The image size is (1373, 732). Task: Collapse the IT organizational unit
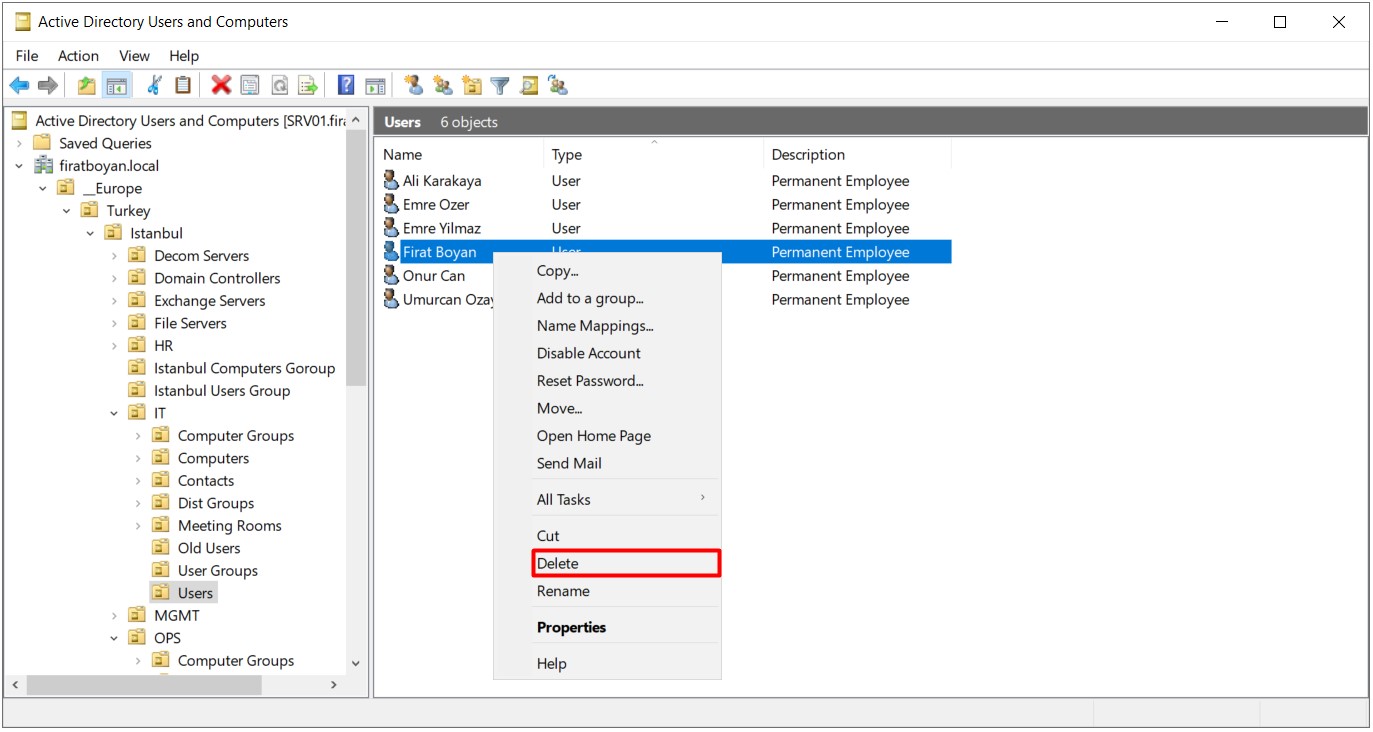[x=114, y=413]
